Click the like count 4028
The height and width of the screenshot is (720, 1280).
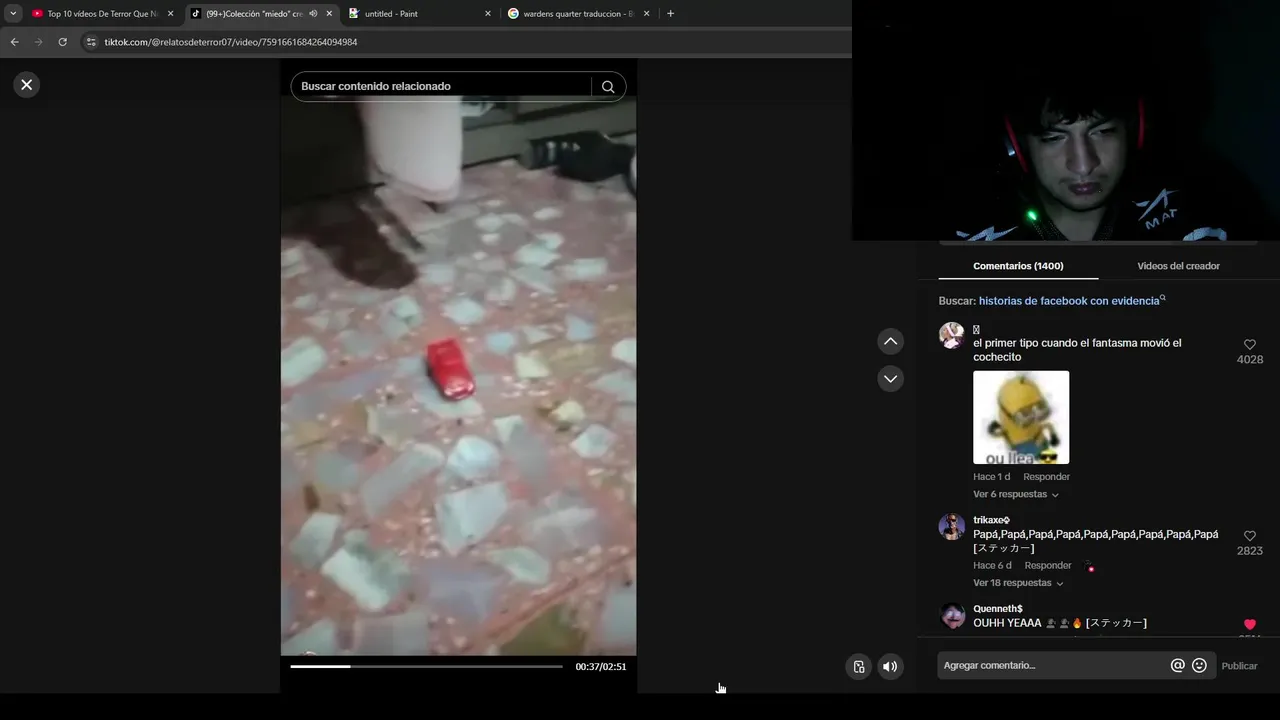1250,360
